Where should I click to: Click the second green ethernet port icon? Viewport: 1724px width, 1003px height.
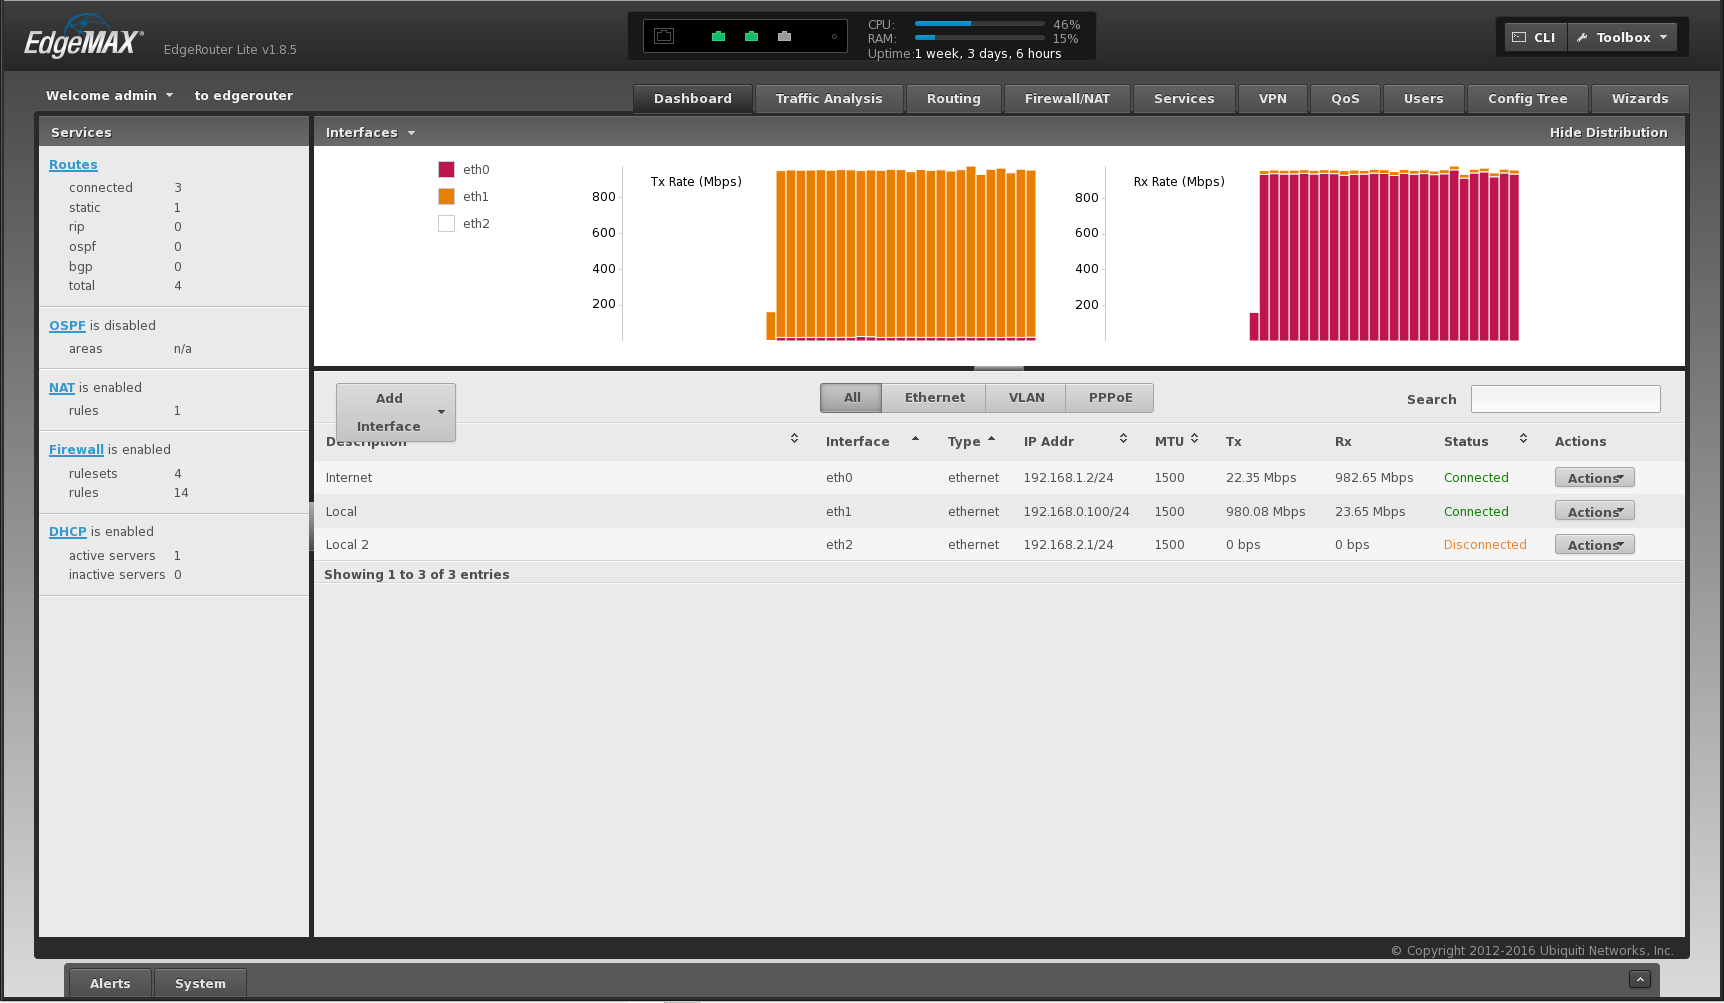pos(751,37)
